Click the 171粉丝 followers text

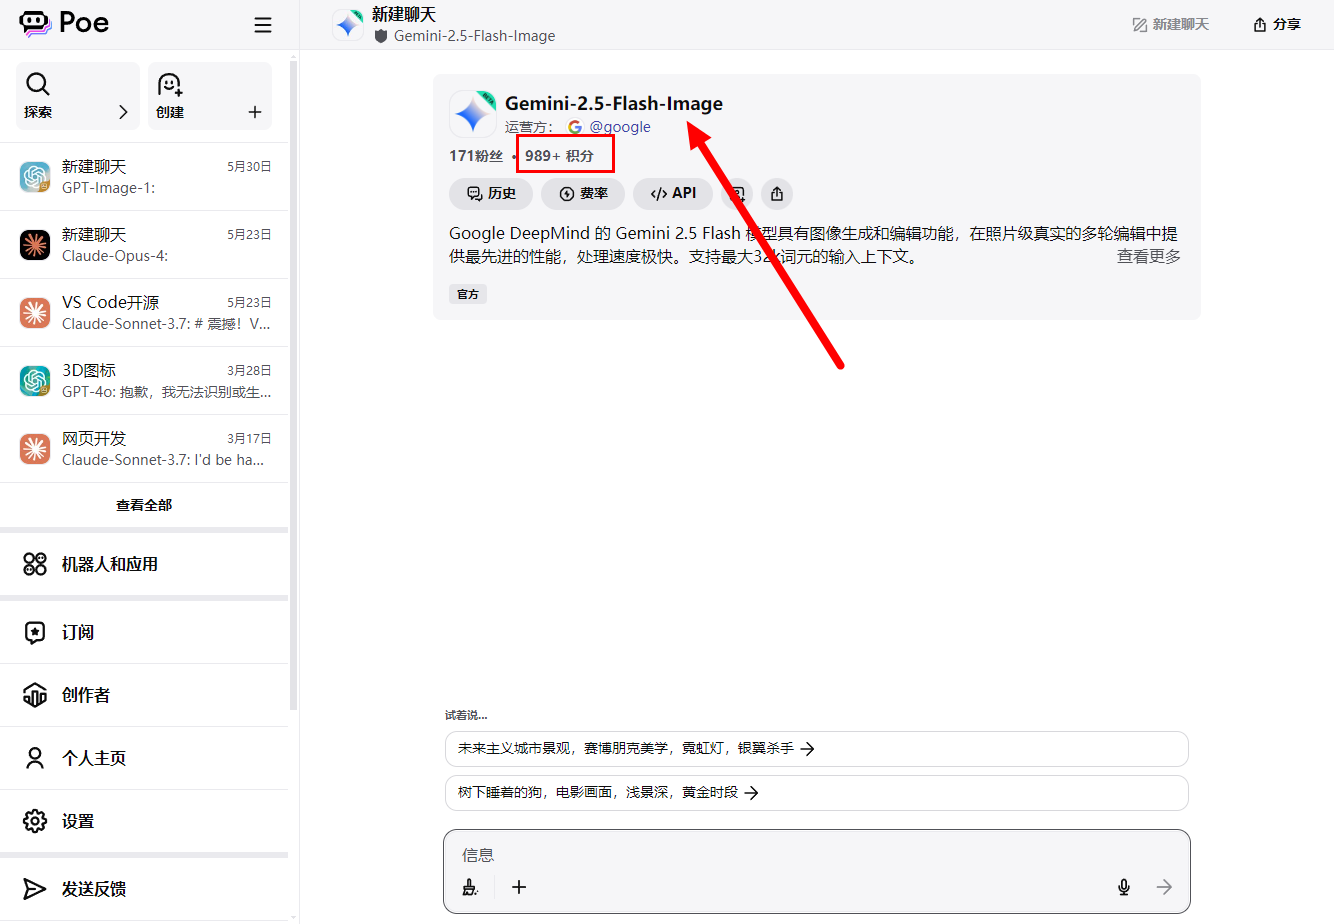[476, 156]
